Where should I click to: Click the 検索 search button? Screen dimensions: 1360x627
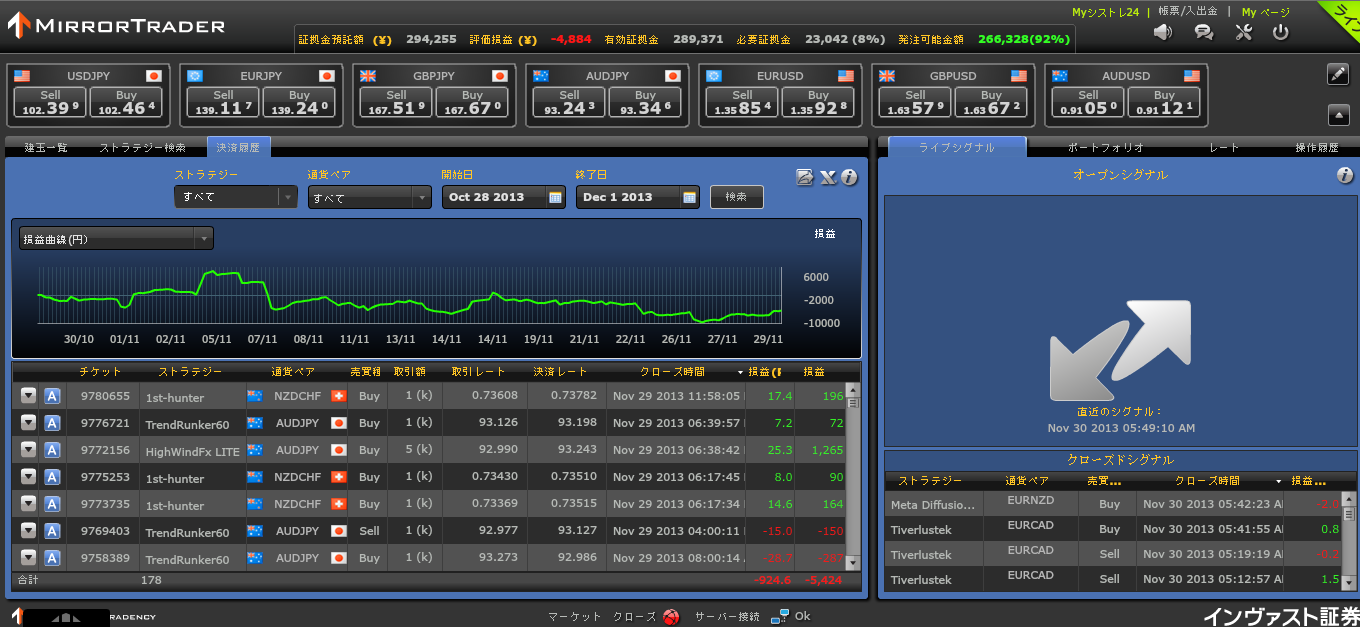737,197
